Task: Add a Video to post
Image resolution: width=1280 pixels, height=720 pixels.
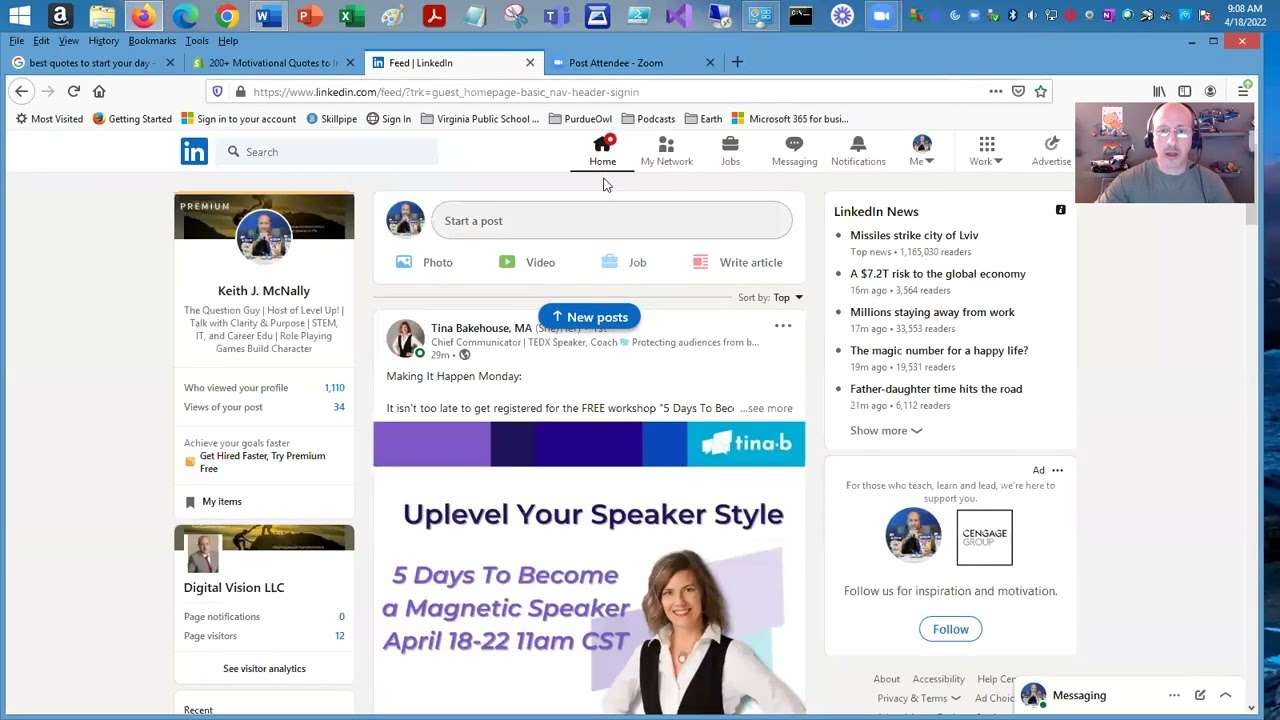Action: 527,262
